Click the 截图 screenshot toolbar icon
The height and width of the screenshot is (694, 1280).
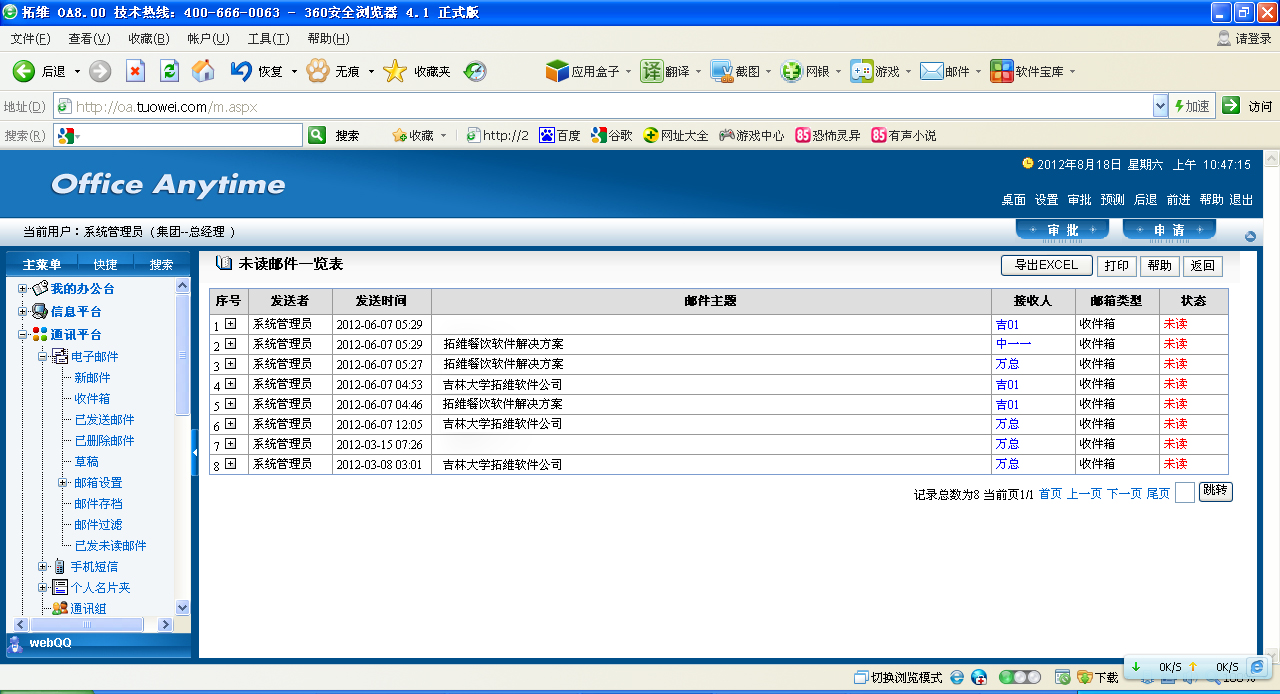pos(722,71)
